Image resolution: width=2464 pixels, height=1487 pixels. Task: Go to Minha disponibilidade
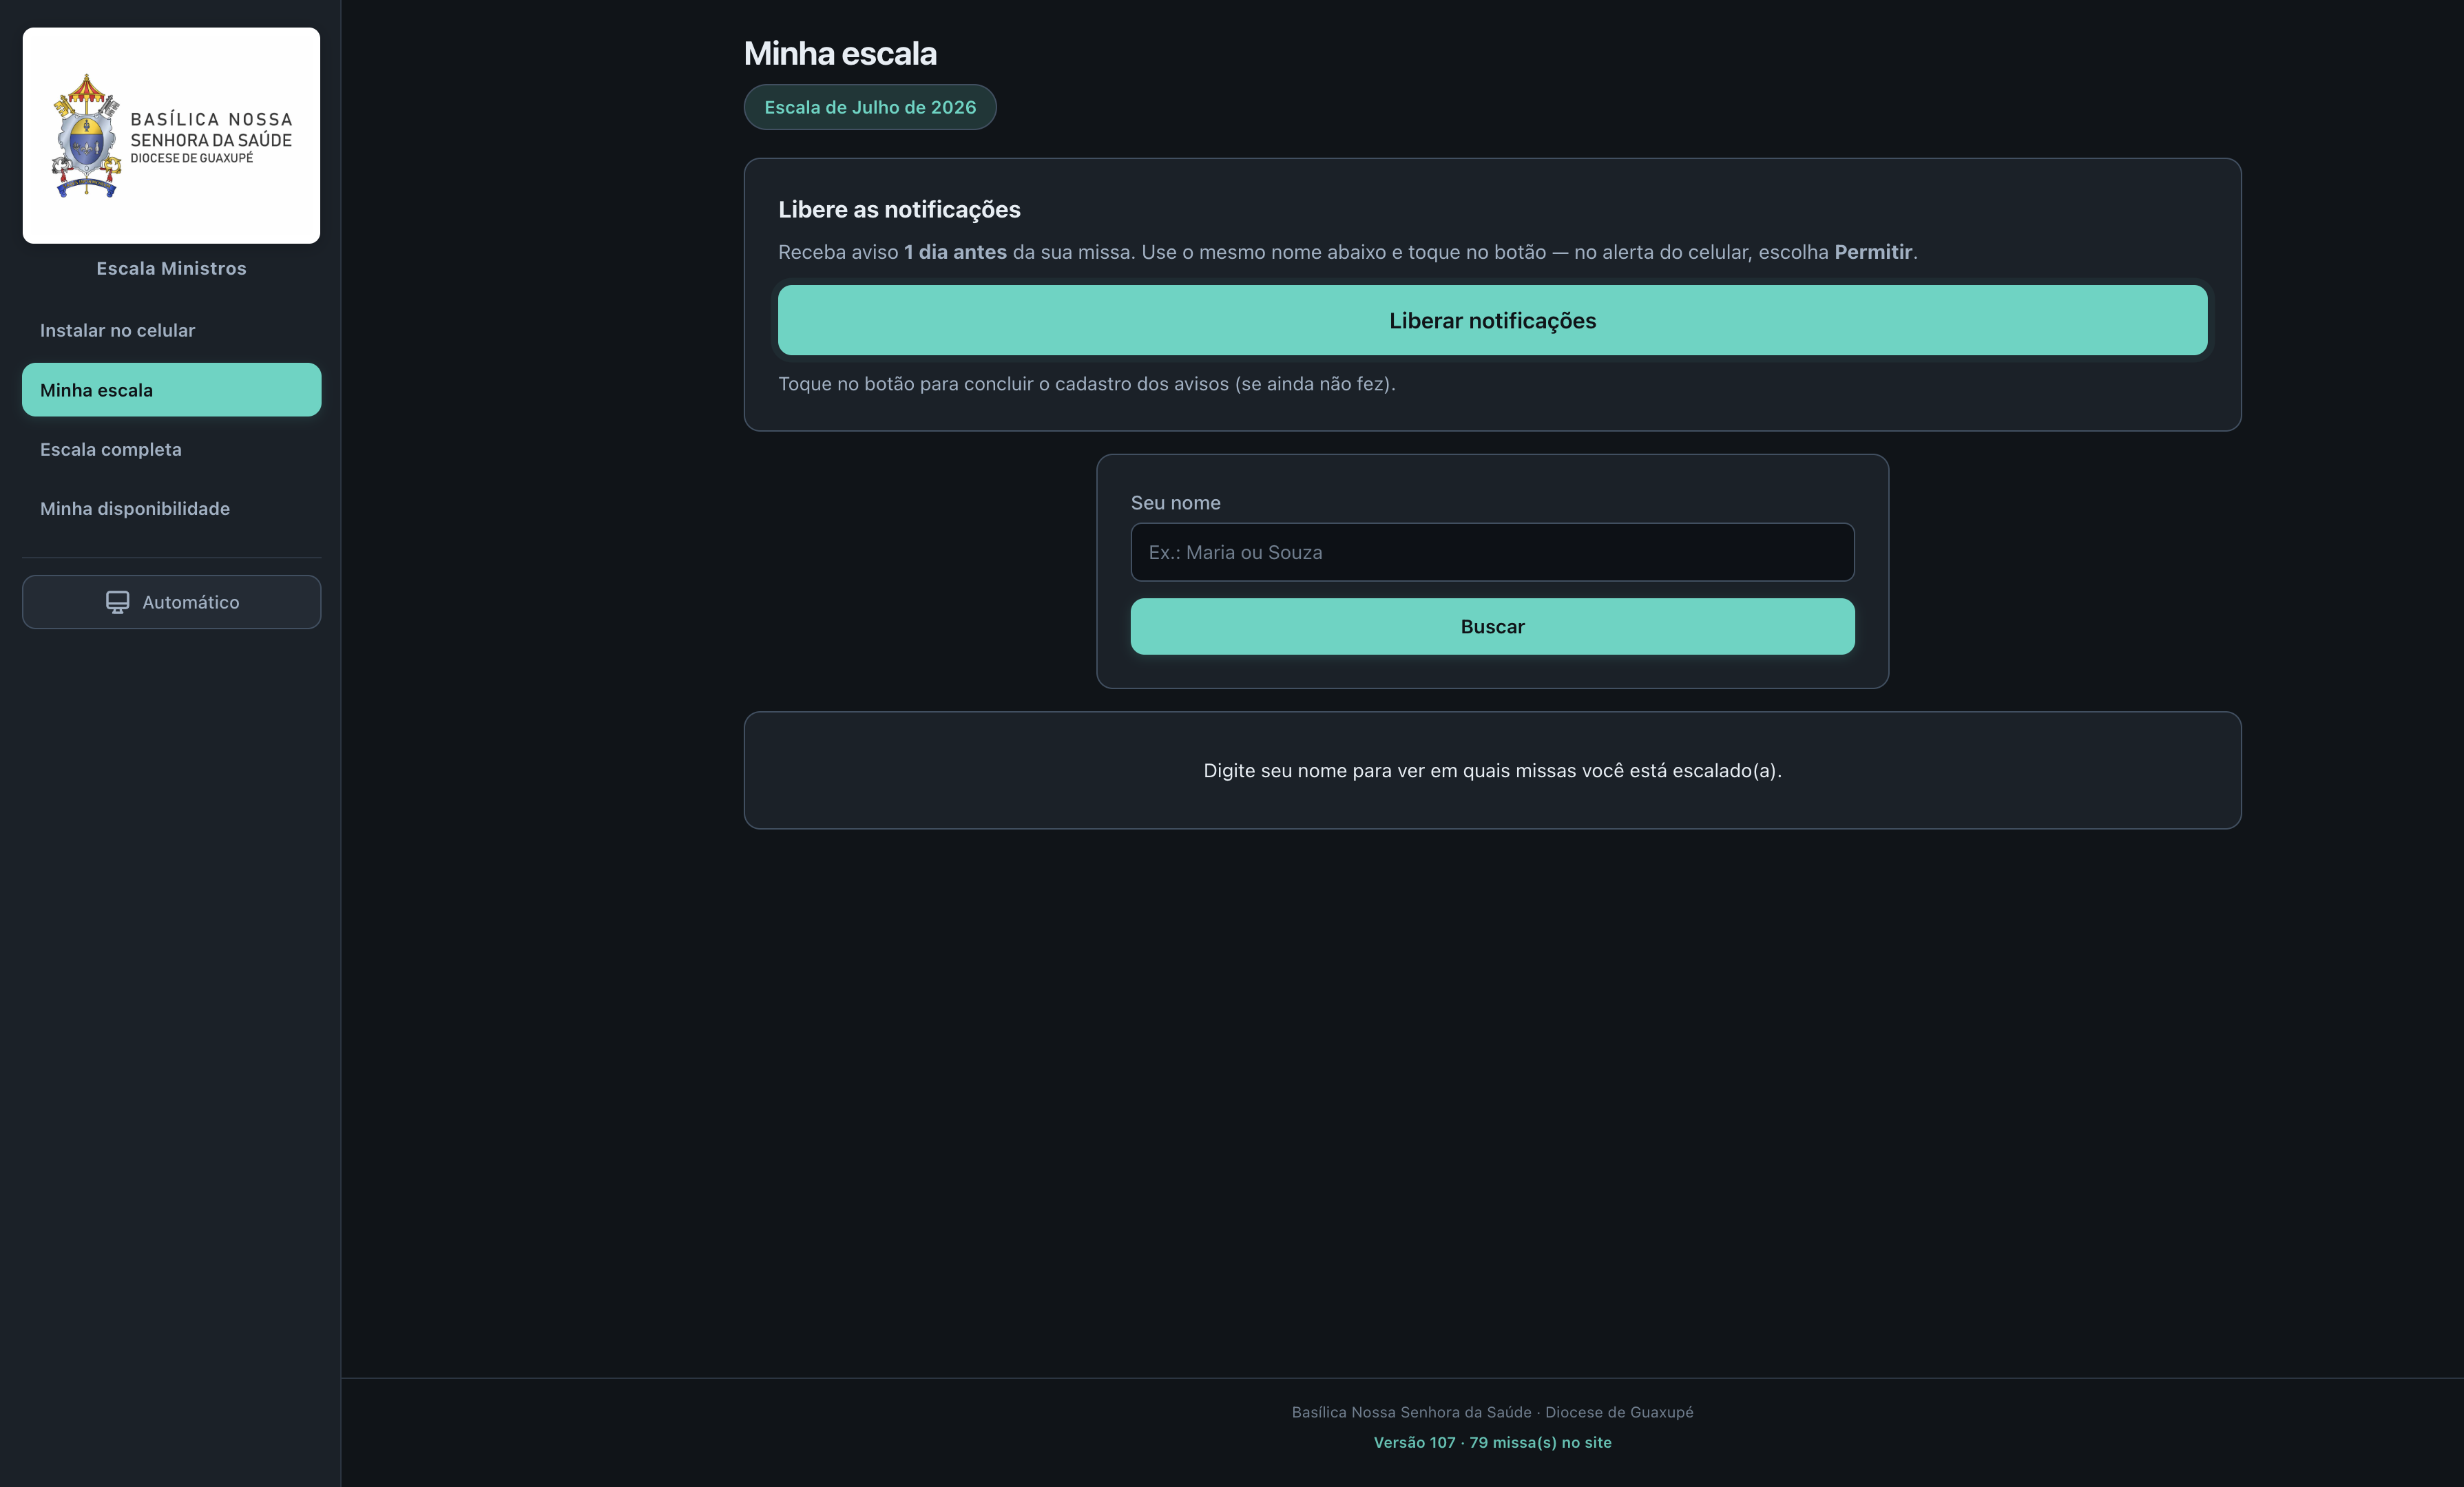(171, 508)
